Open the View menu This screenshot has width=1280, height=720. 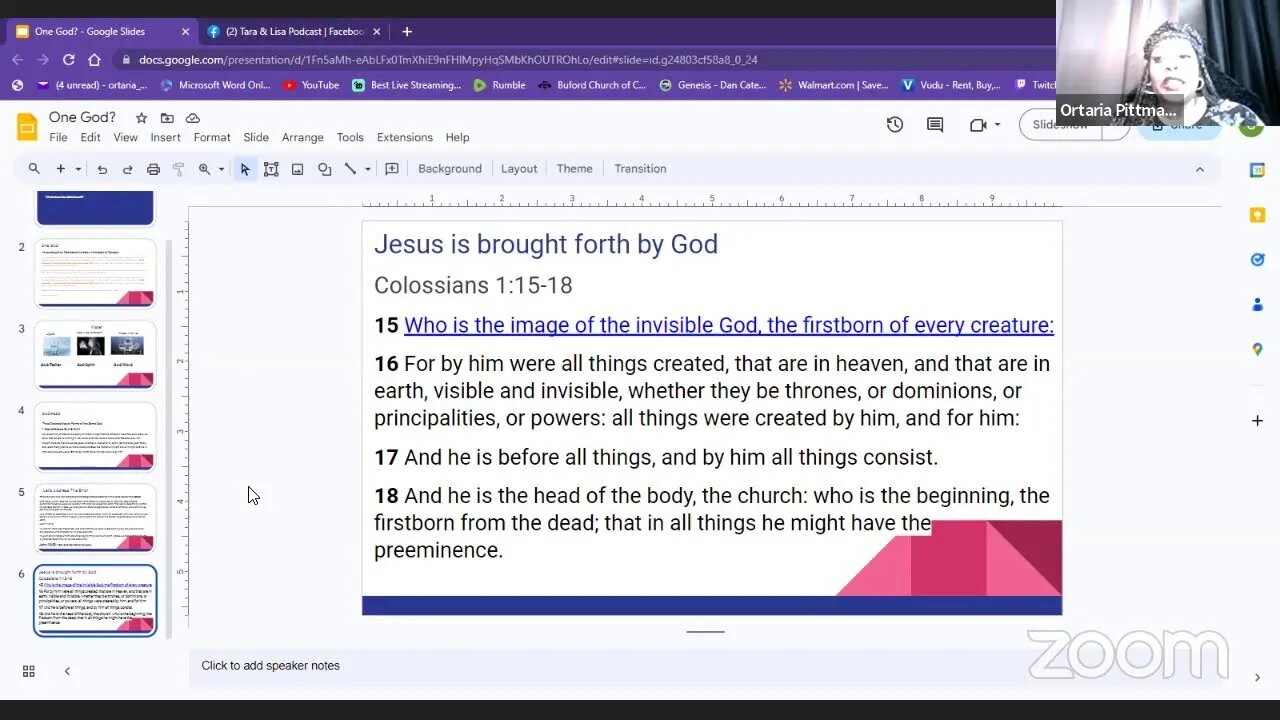click(125, 138)
